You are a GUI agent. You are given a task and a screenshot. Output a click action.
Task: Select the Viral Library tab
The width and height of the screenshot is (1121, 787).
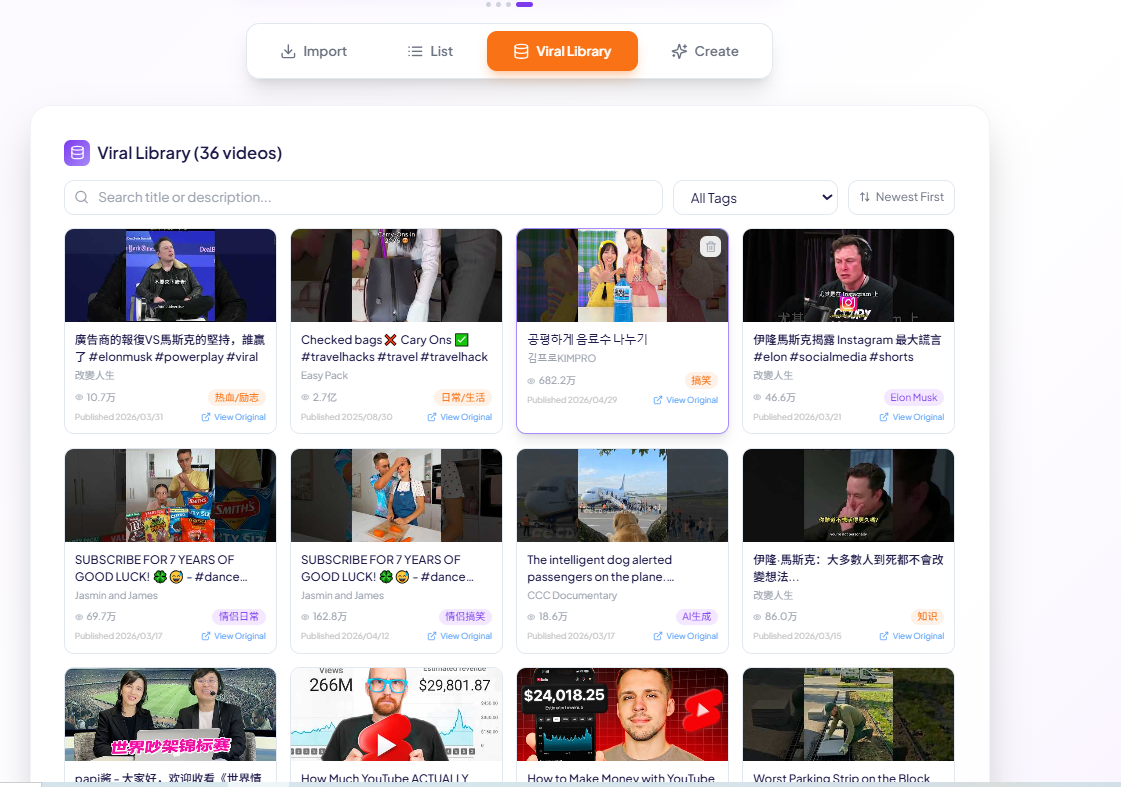coord(562,51)
